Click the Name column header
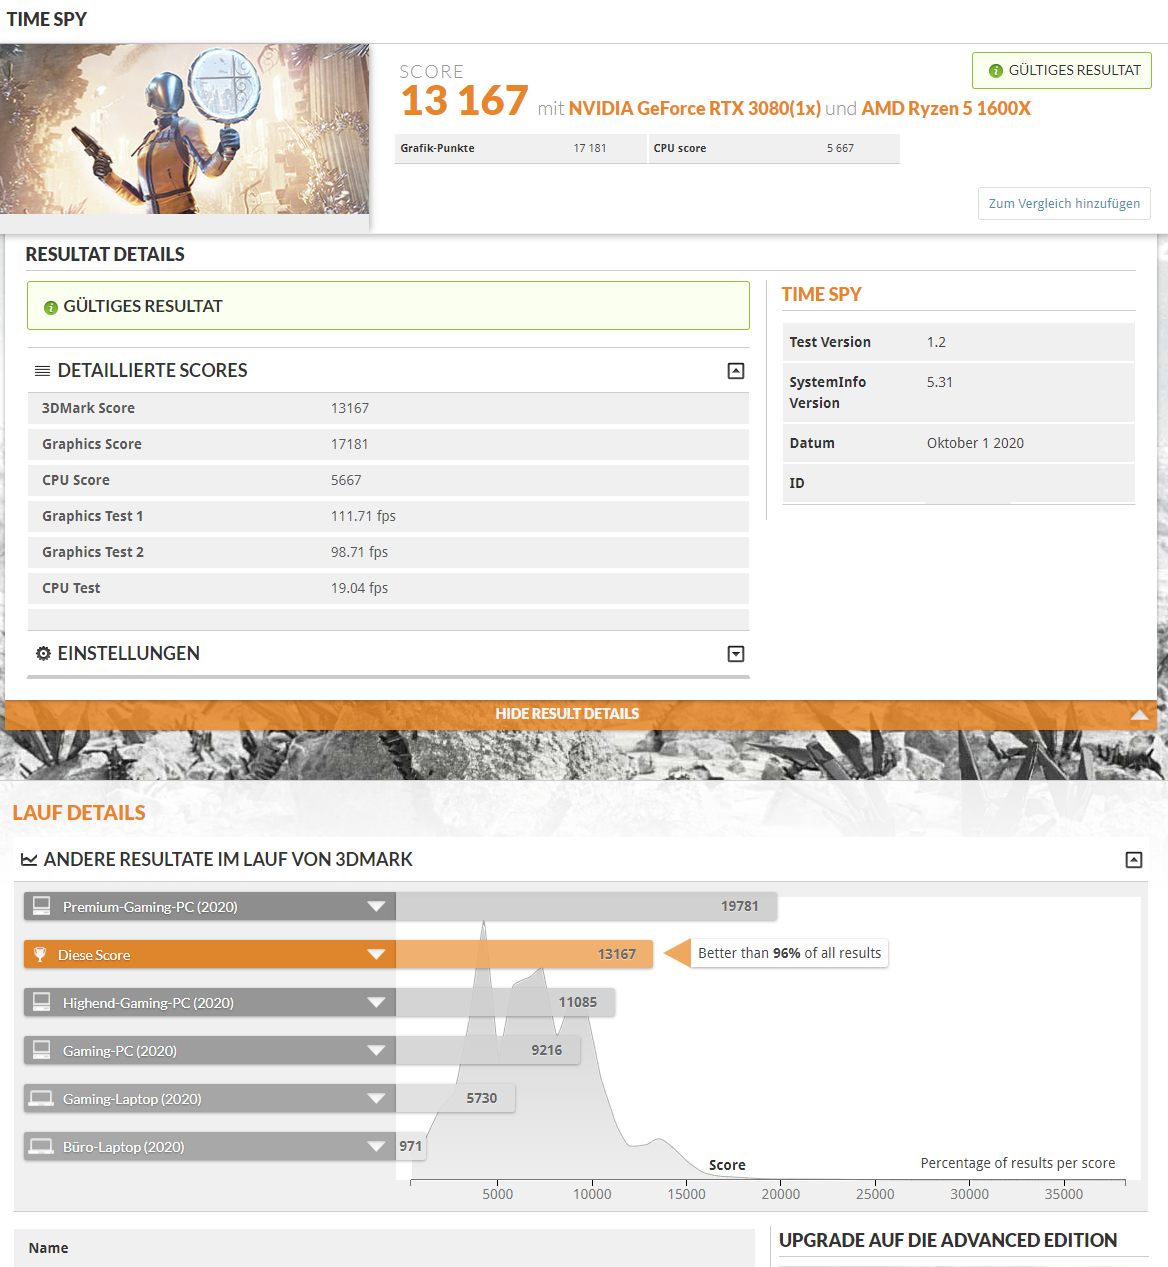 pos(49,1248)
